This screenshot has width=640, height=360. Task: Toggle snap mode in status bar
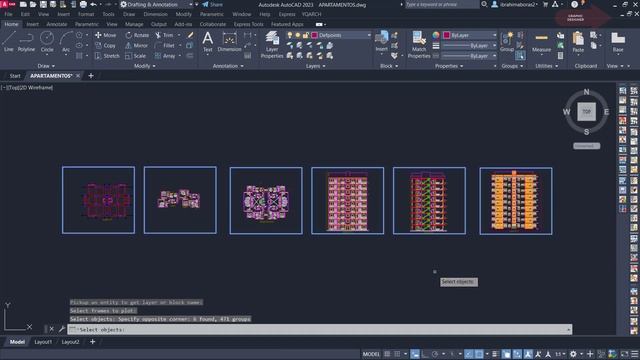pyautogui.click(x=397, y=354)
